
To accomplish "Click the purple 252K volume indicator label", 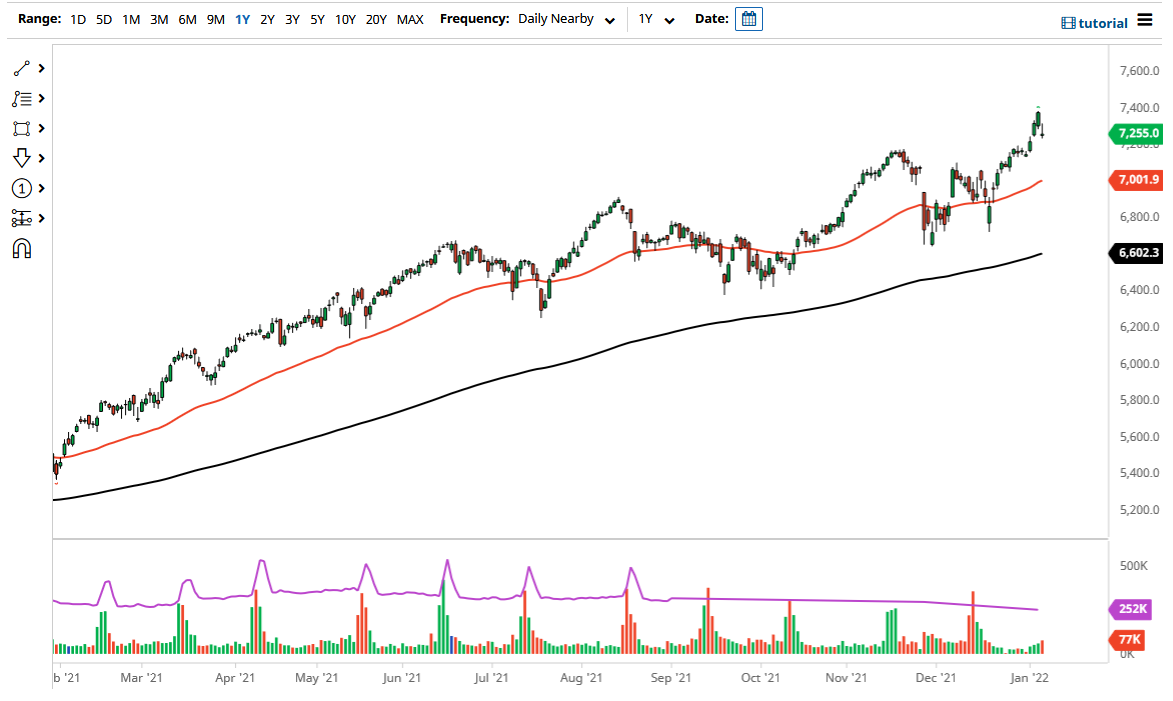I will click(1130, 608).
